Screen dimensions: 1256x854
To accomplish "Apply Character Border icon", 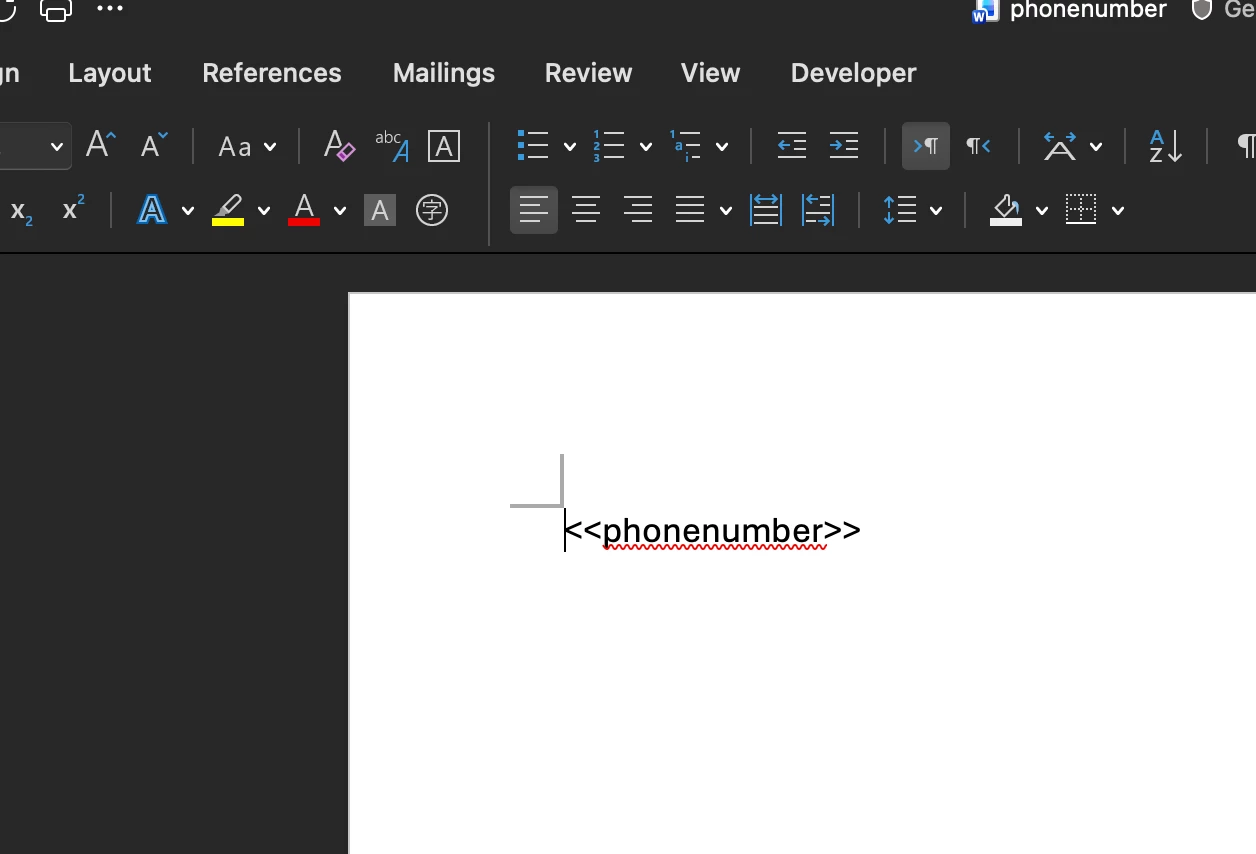I will point(443,146).
